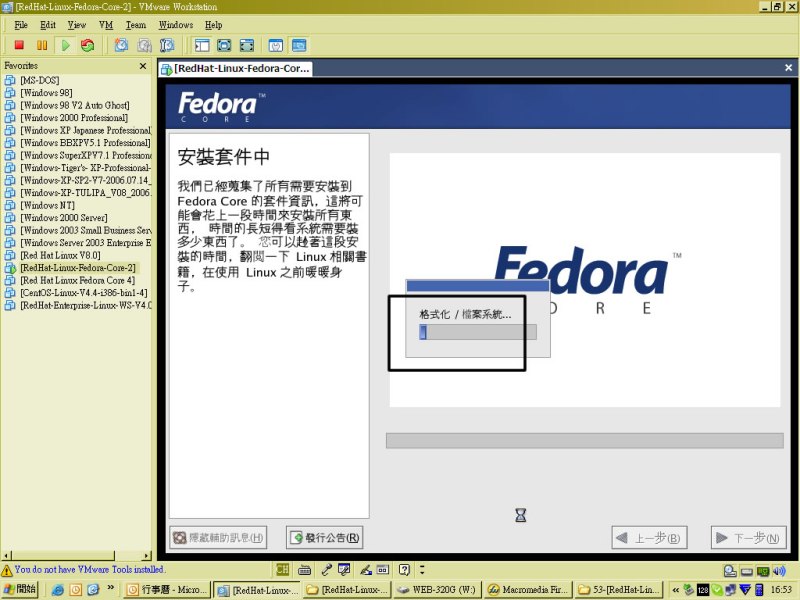Select [MS-DOS] in Favorites
The image size is (800, 600).
click(x=40, y=80)
